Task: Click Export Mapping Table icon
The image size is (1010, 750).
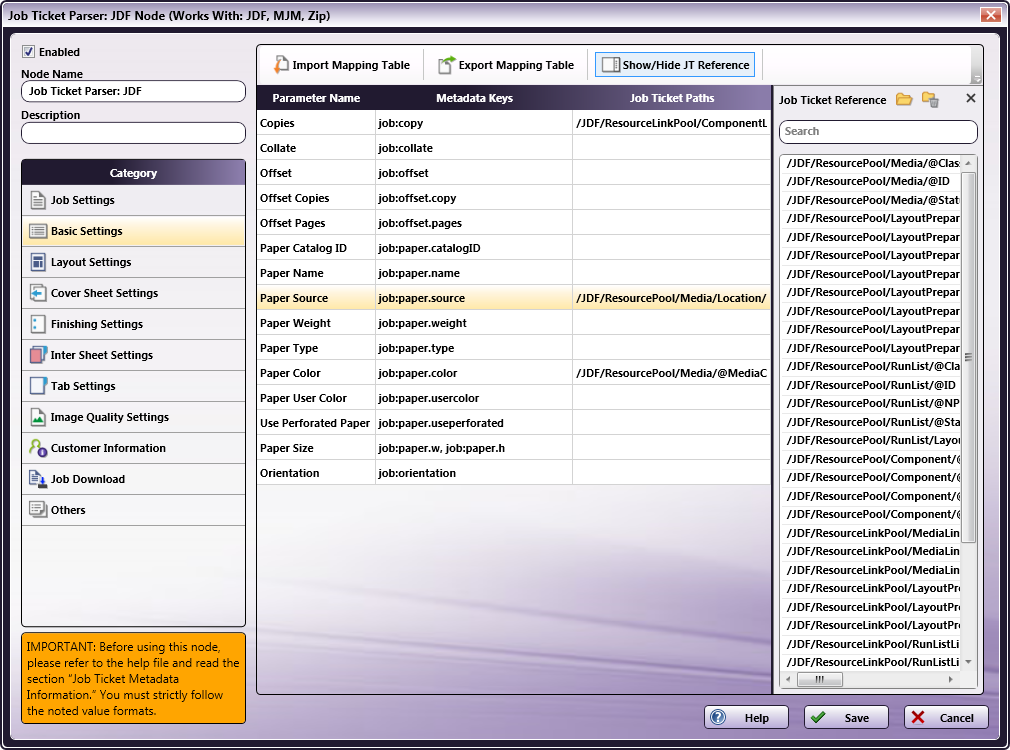Action: [446, 64]
